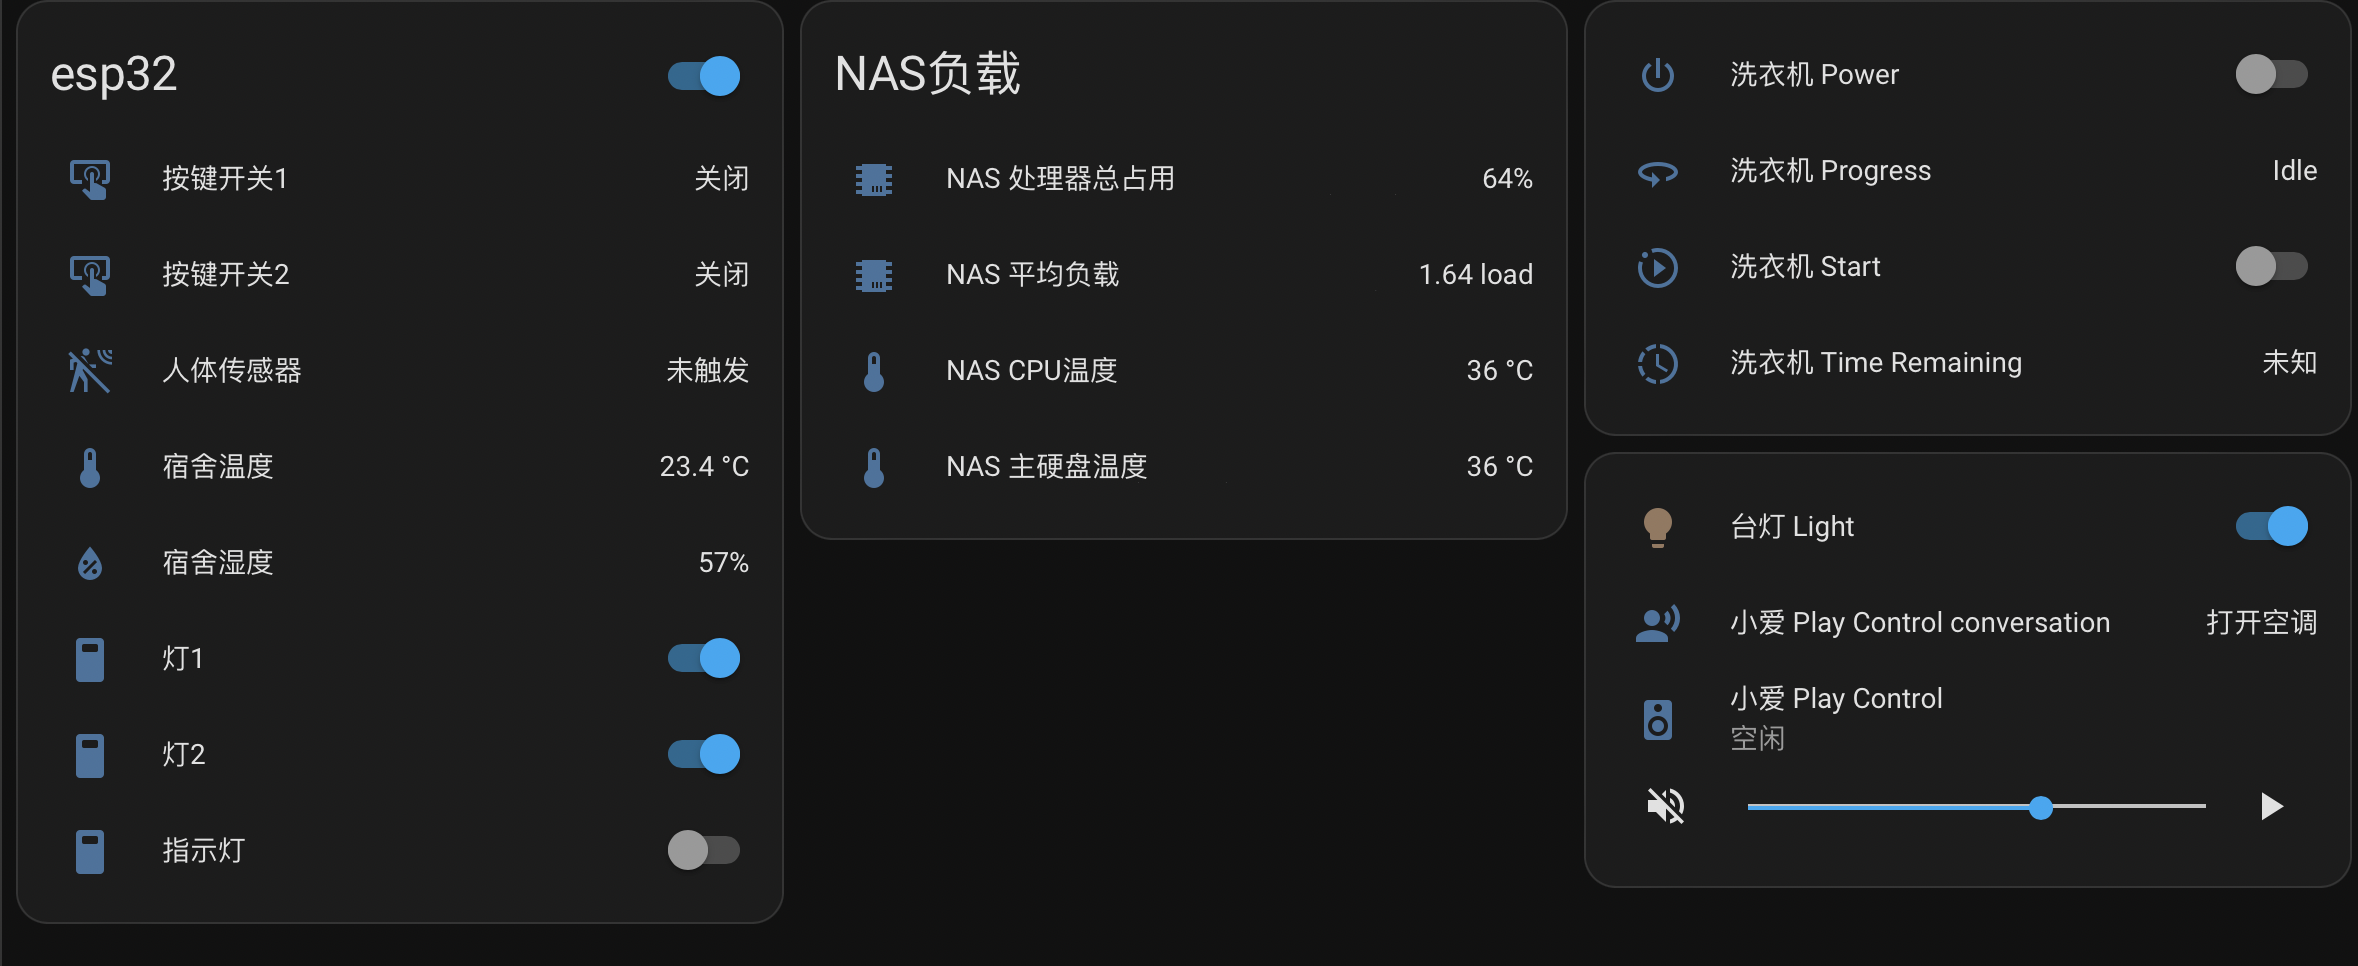Click the 洗衣机 Power icon
The image size is (2358, 966).
[1658, 75]
